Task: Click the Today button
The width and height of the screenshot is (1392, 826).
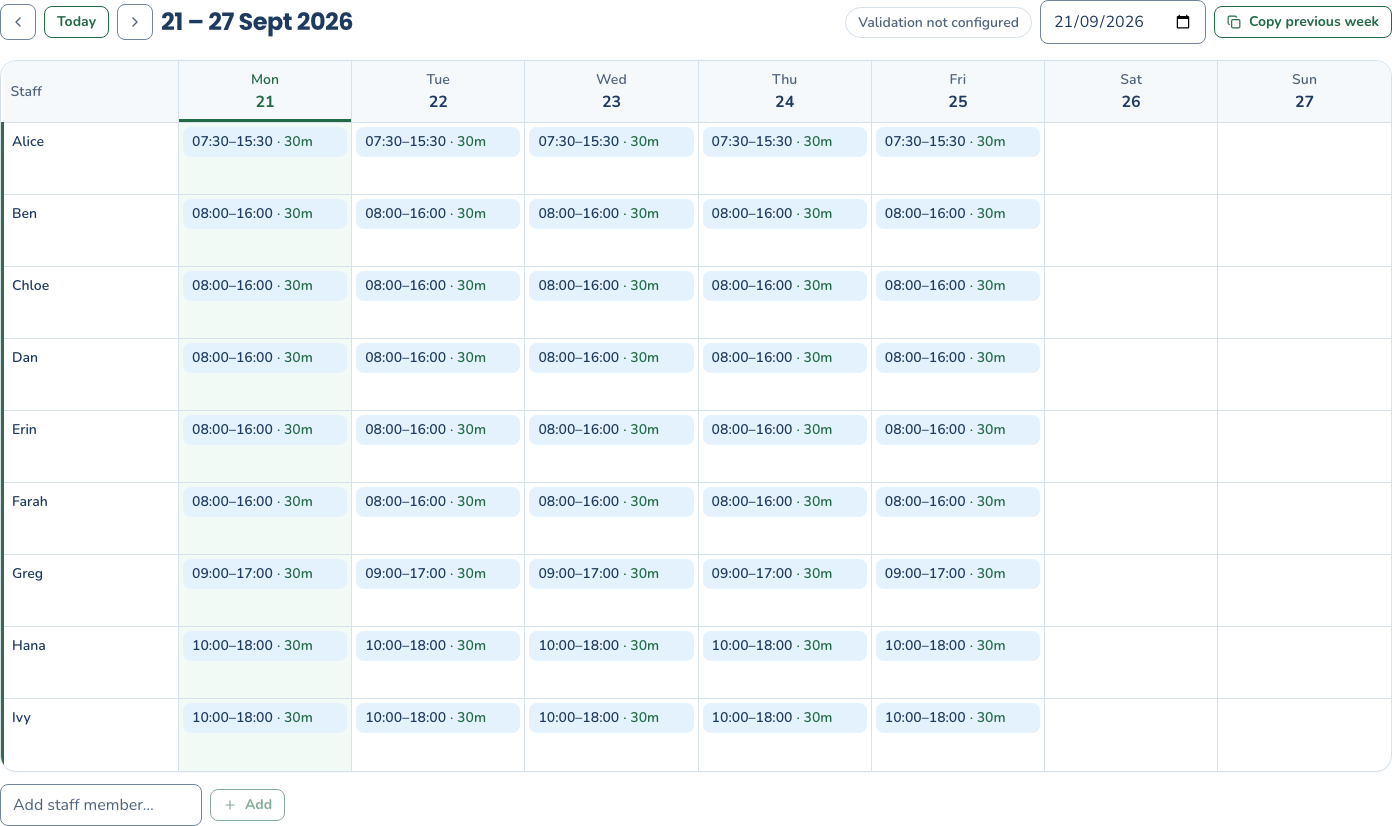Action: [76, 22]
